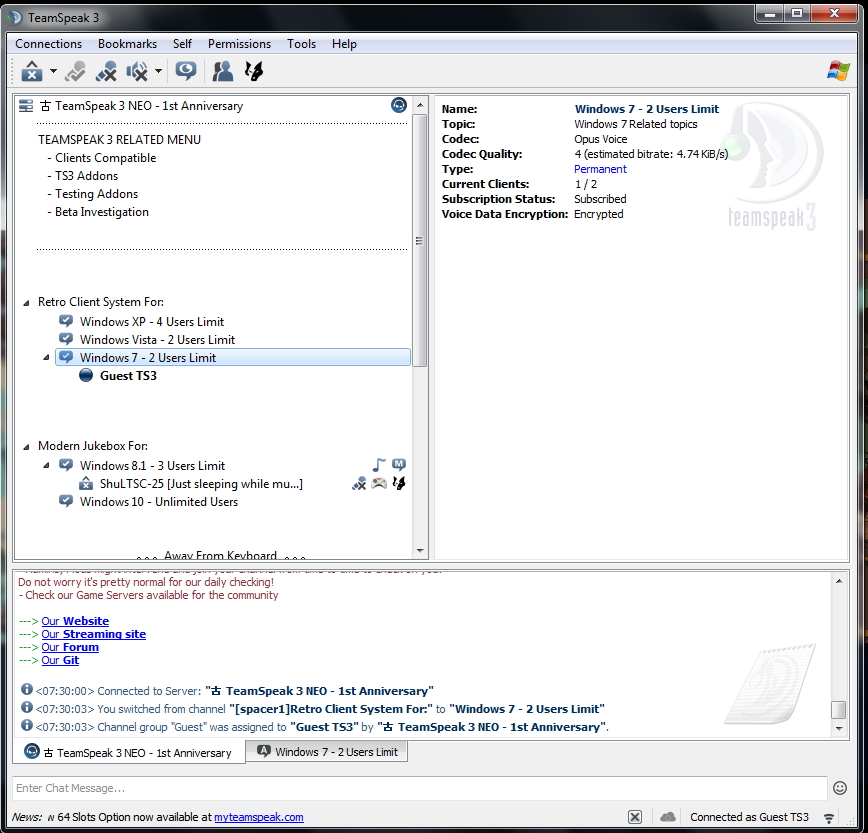
Task: Click the chat log scrollbar up arrow
Action: point(839,581)
